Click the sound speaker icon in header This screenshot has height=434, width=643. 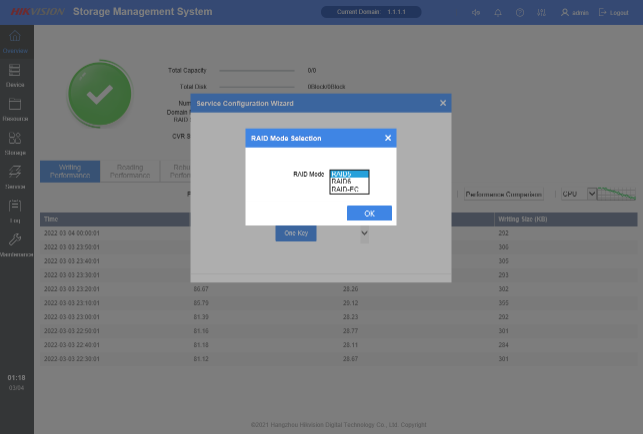(475, 12)
